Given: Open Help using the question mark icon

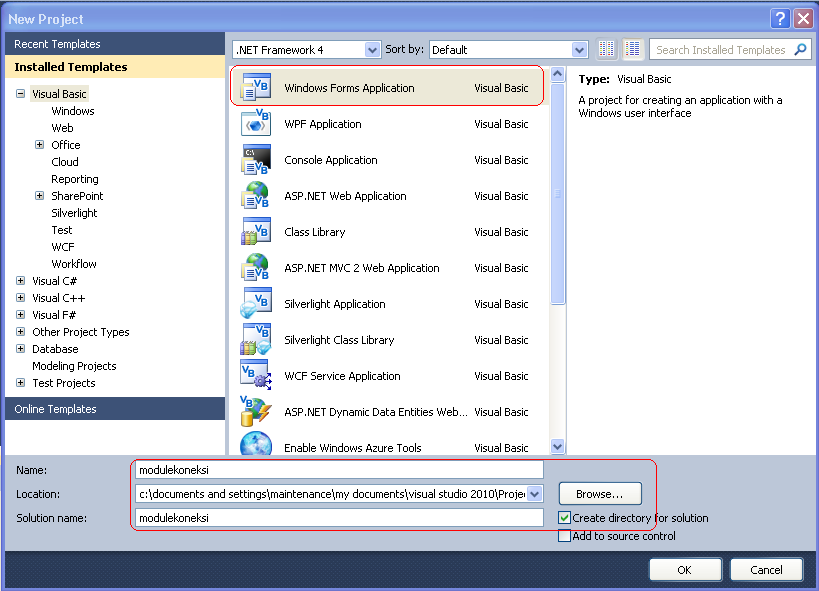Looking at the screenshot, I should pos(779,18).
